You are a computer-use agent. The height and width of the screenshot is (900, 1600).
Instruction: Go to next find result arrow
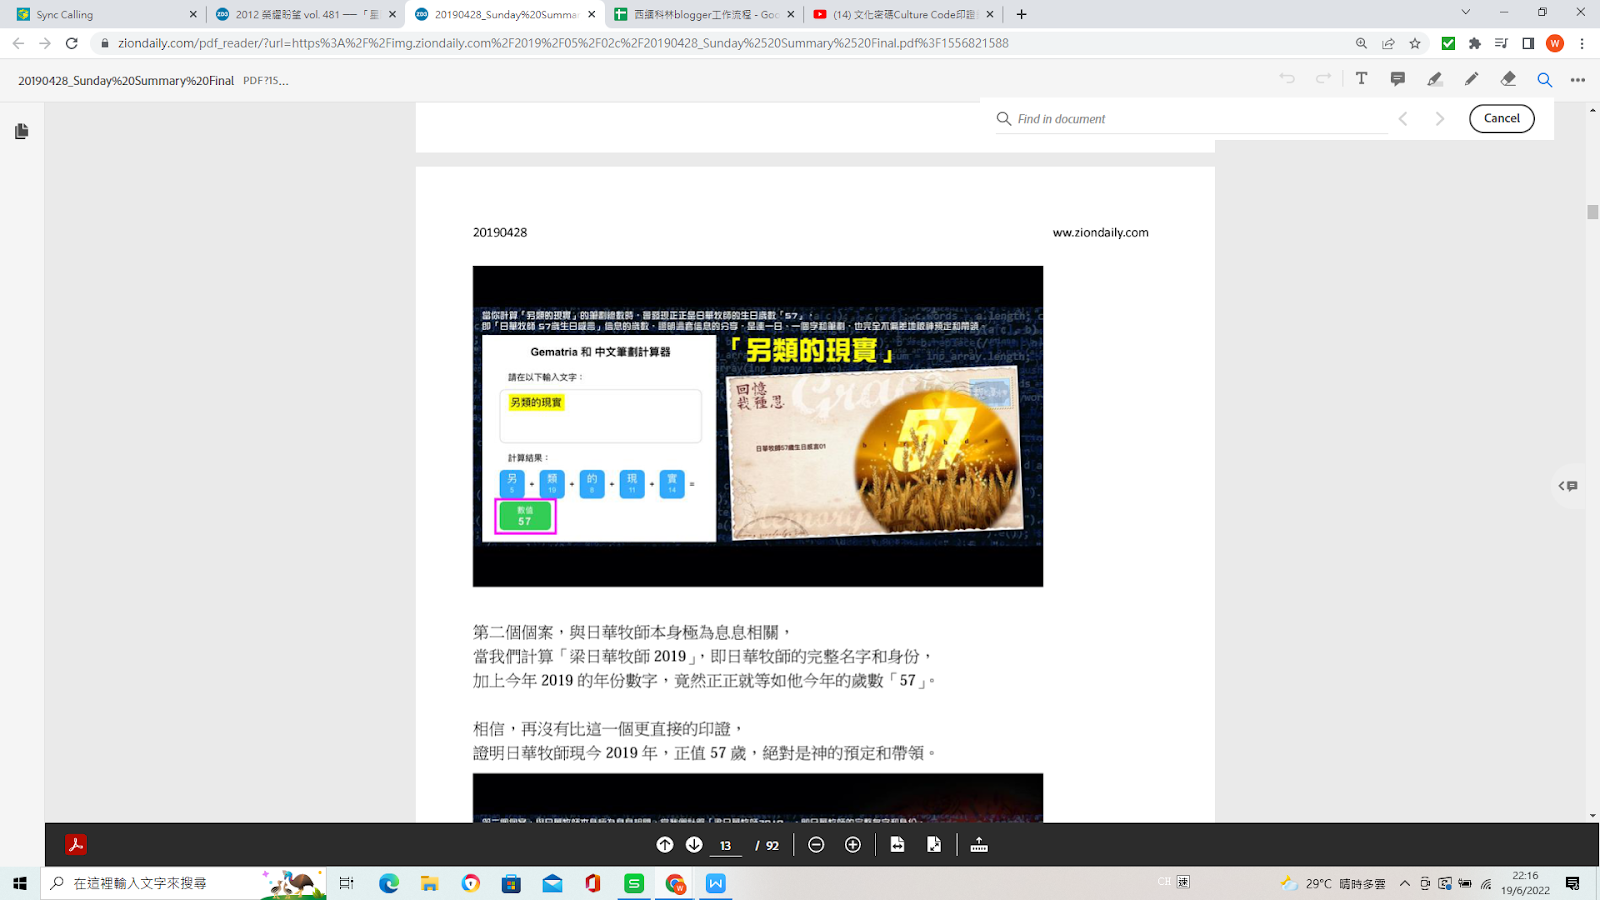click(1440, 119)
